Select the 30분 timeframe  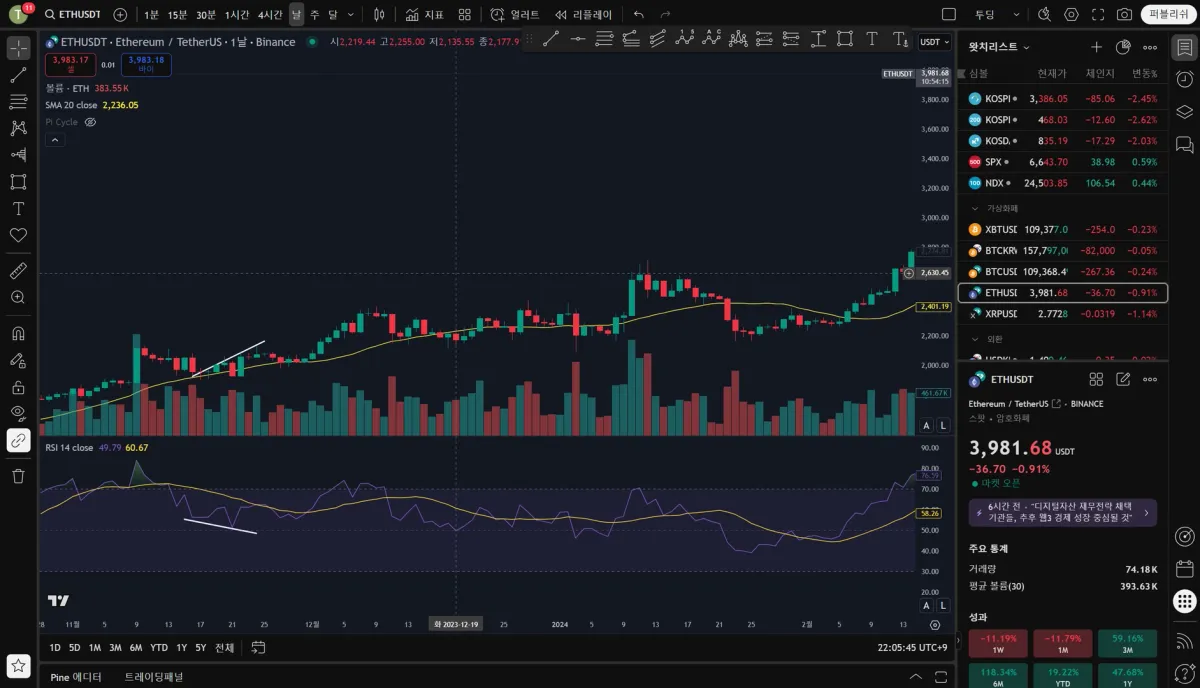(x=206, y=15)
